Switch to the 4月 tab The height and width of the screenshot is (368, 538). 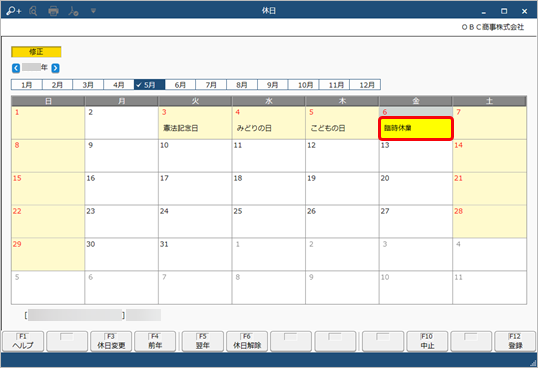point(119,85)
